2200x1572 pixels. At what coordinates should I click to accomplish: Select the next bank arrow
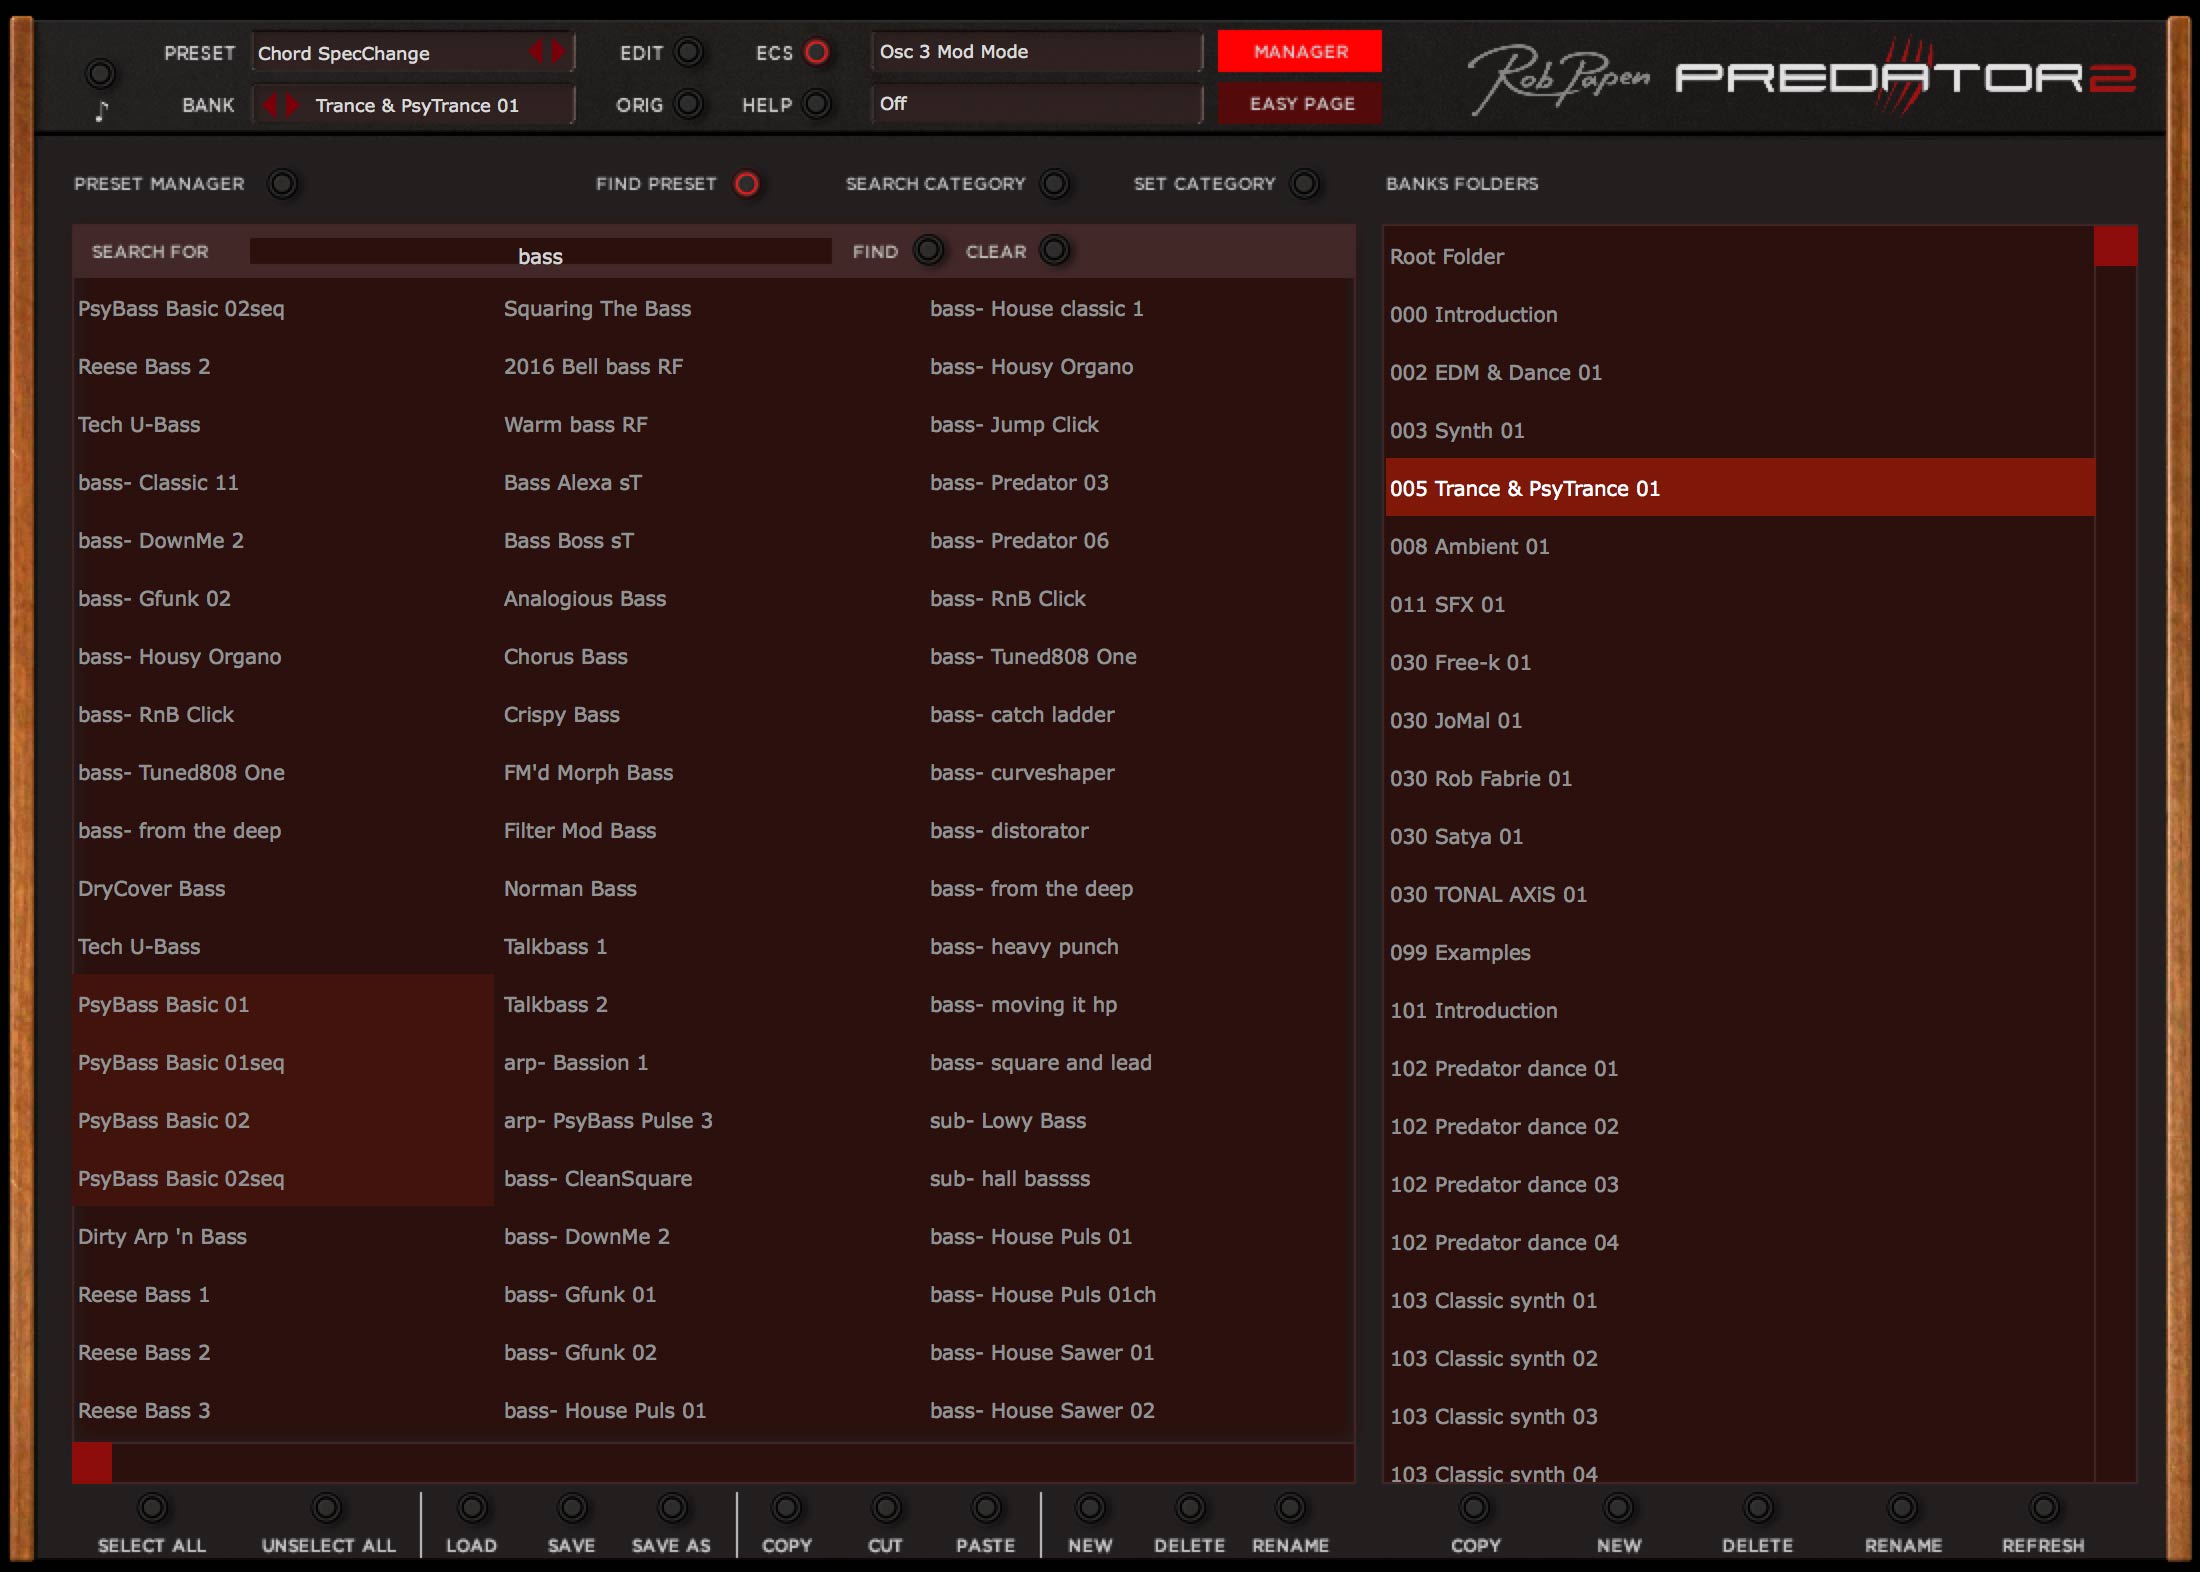tap(292, 104)
